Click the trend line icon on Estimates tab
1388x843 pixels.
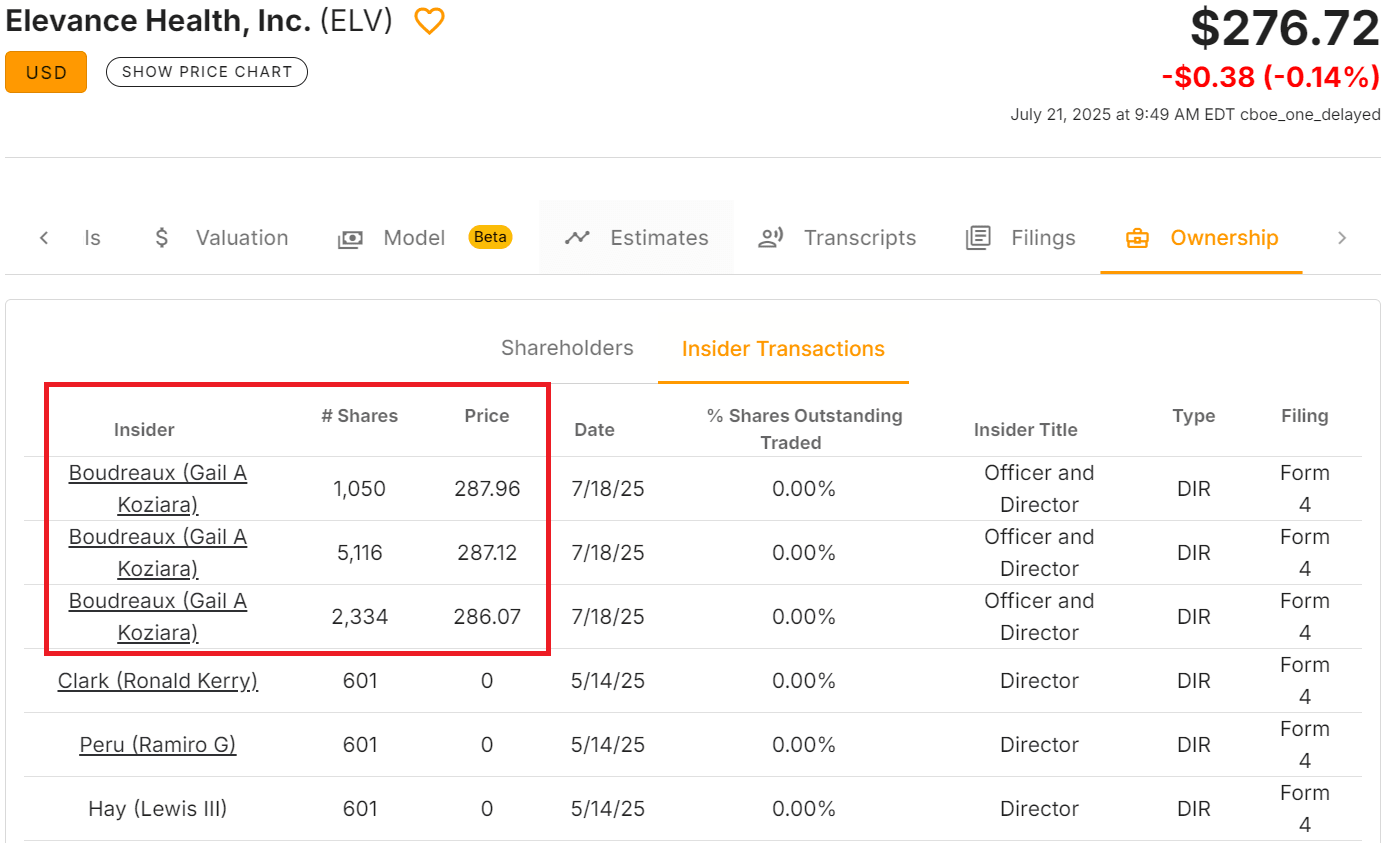[576, 238]
